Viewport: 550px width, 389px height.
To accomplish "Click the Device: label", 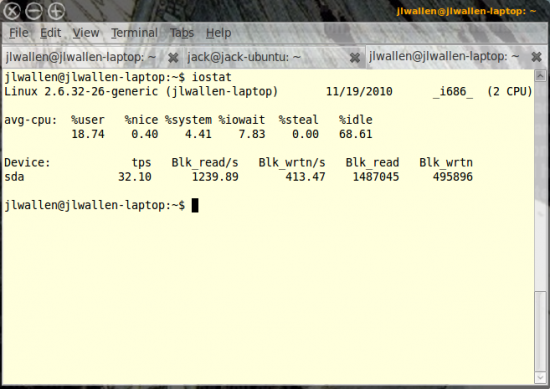I will (x=27, y=163).
